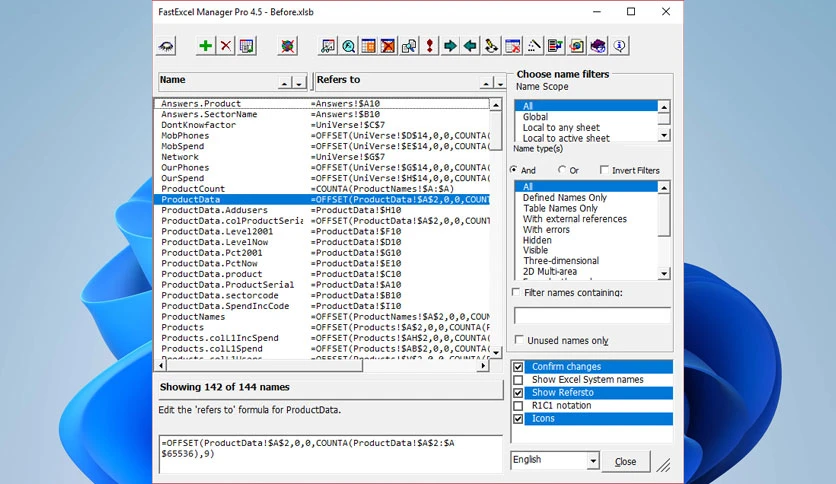This screenshot has width=836, height=484.
Task: Select Global in Name Scope list
Action: point(535,117)
